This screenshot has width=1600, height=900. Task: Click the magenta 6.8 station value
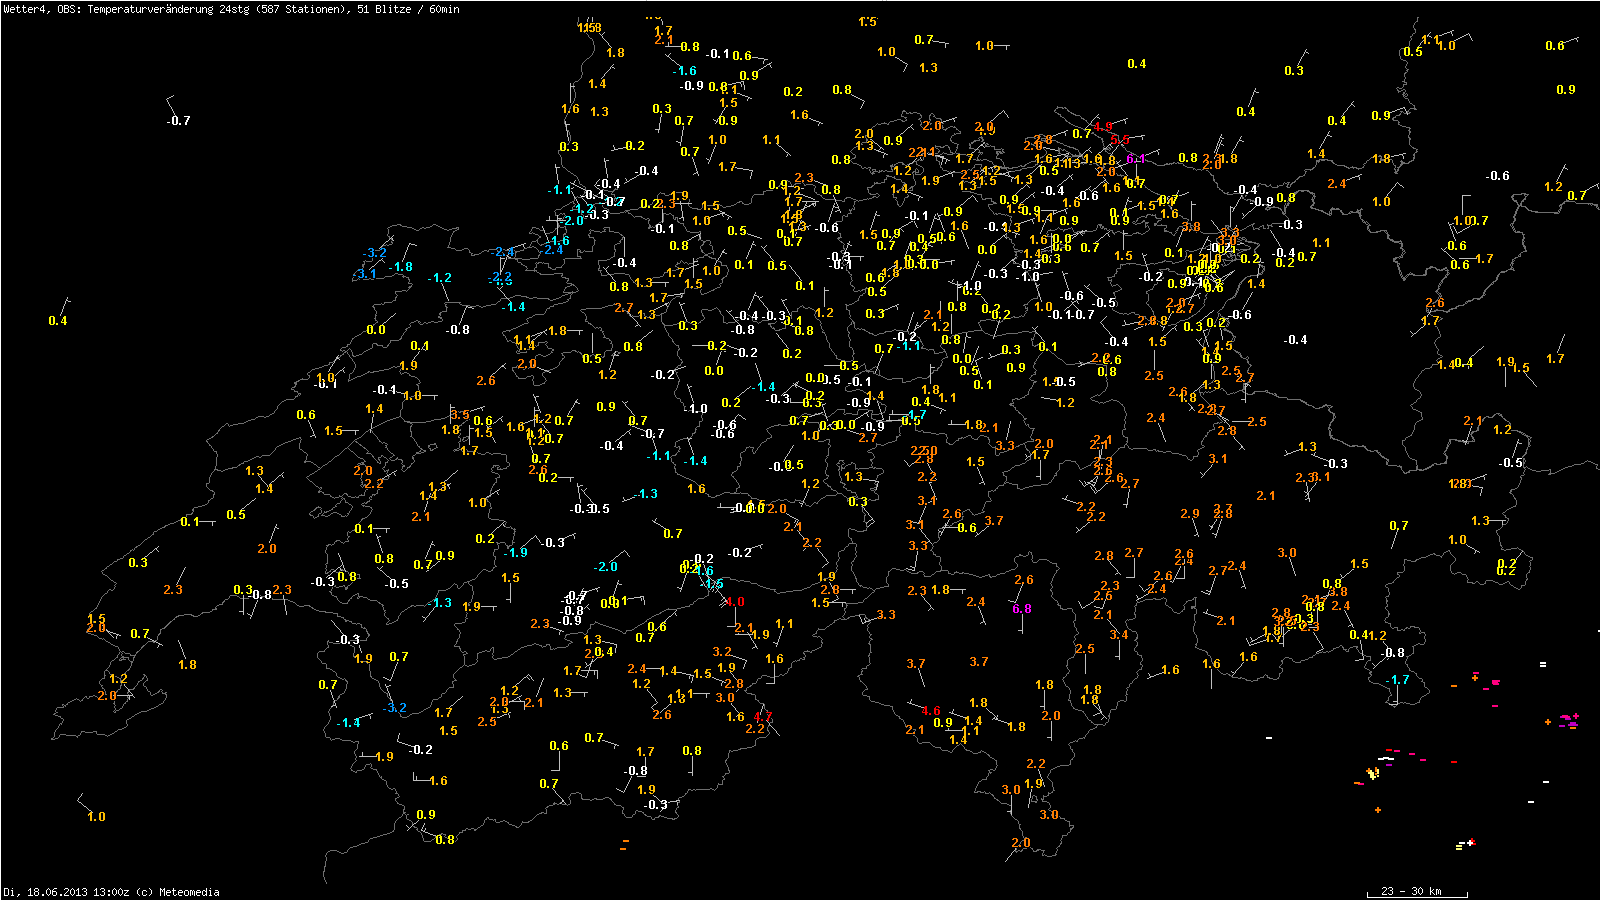pyautogui.click(x=1021, y=609)
